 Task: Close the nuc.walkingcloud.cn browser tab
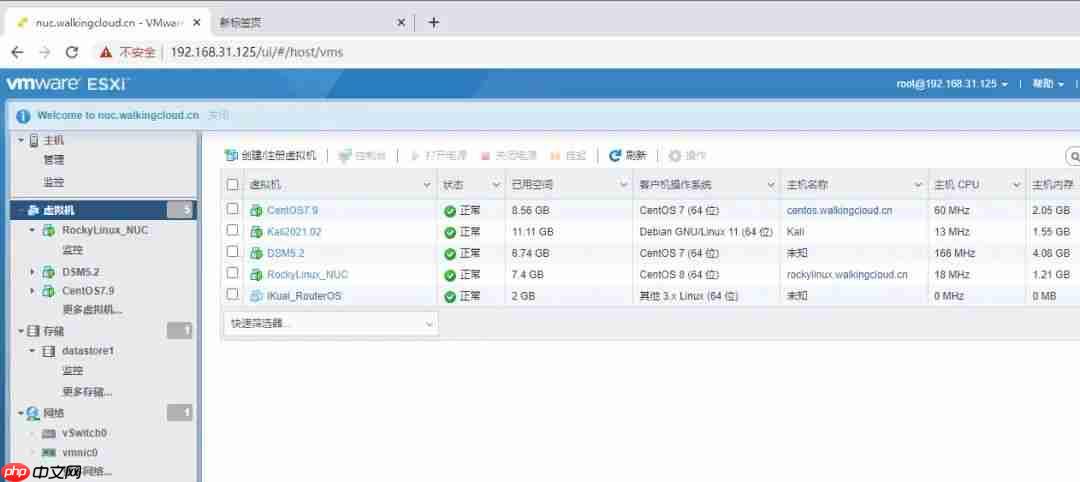(197, 23)
